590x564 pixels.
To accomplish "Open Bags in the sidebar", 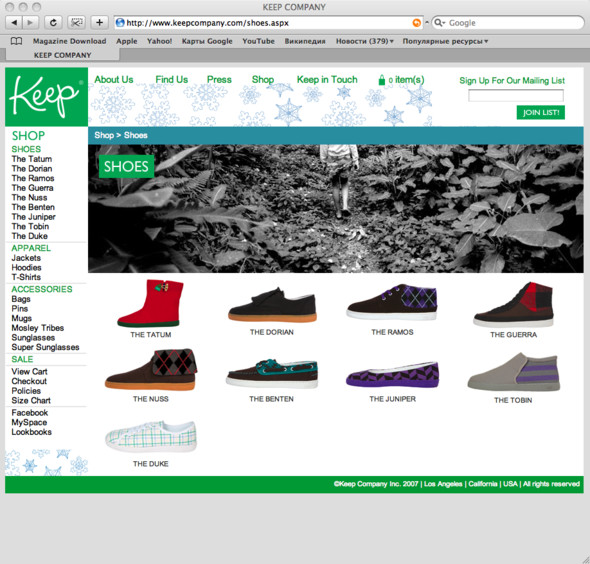I will click(x=21, y=299).
